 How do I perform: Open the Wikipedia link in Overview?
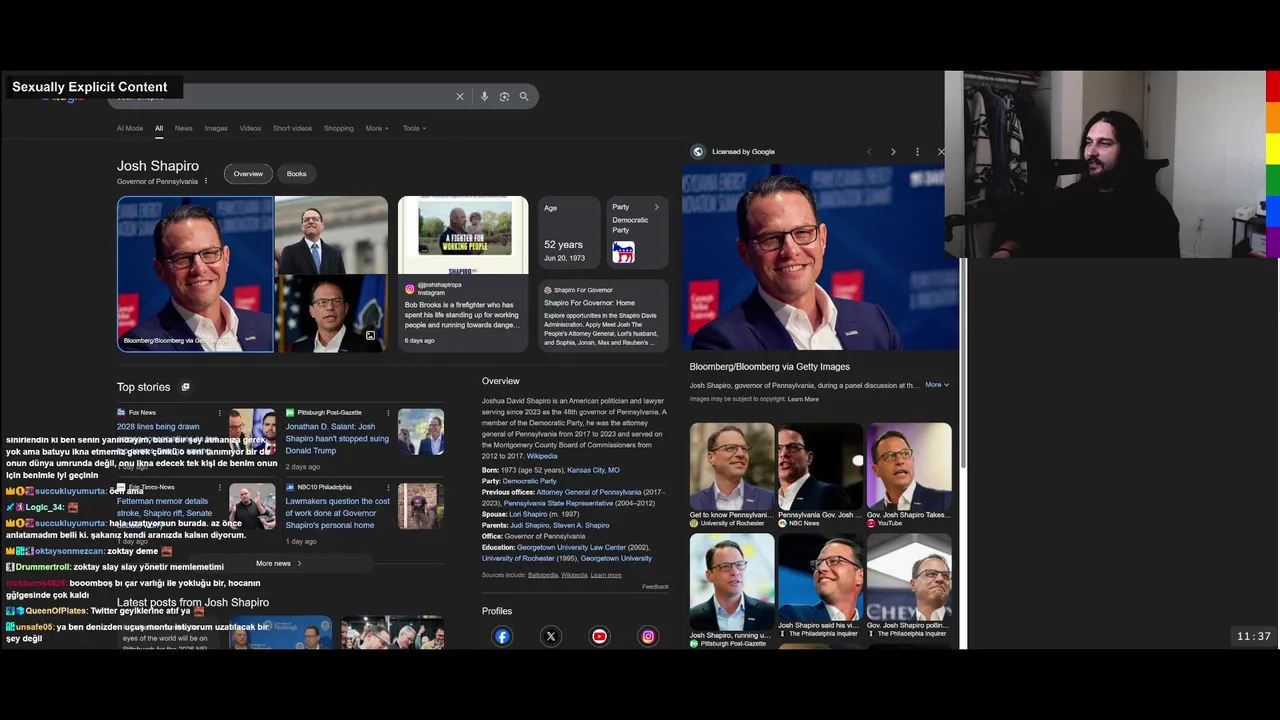tap(542, 456)
